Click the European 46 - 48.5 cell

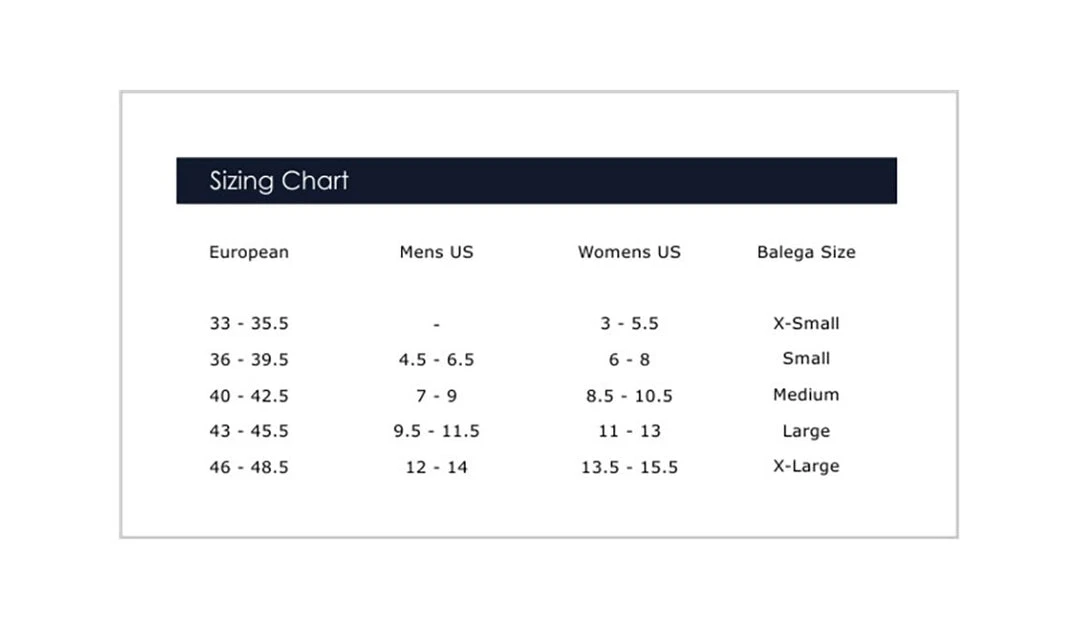(249, 467)
